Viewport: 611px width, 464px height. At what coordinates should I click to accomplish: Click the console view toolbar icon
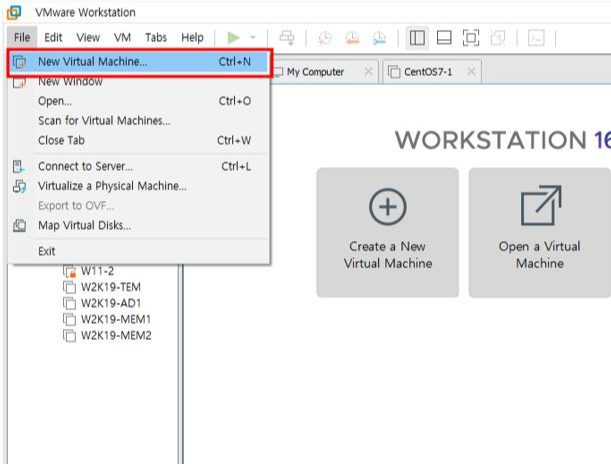536,38
